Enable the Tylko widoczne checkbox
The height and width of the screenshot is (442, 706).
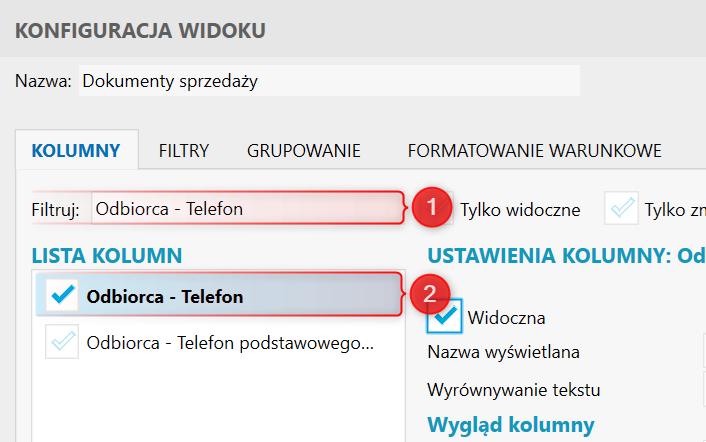click(437, 208)
